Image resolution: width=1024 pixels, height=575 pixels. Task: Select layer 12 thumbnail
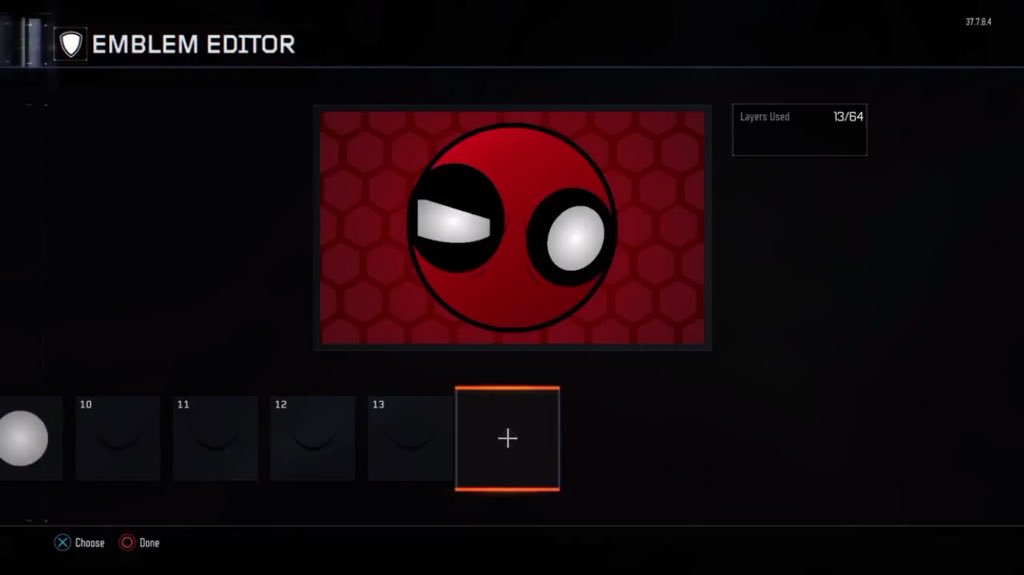coord(313,438)
